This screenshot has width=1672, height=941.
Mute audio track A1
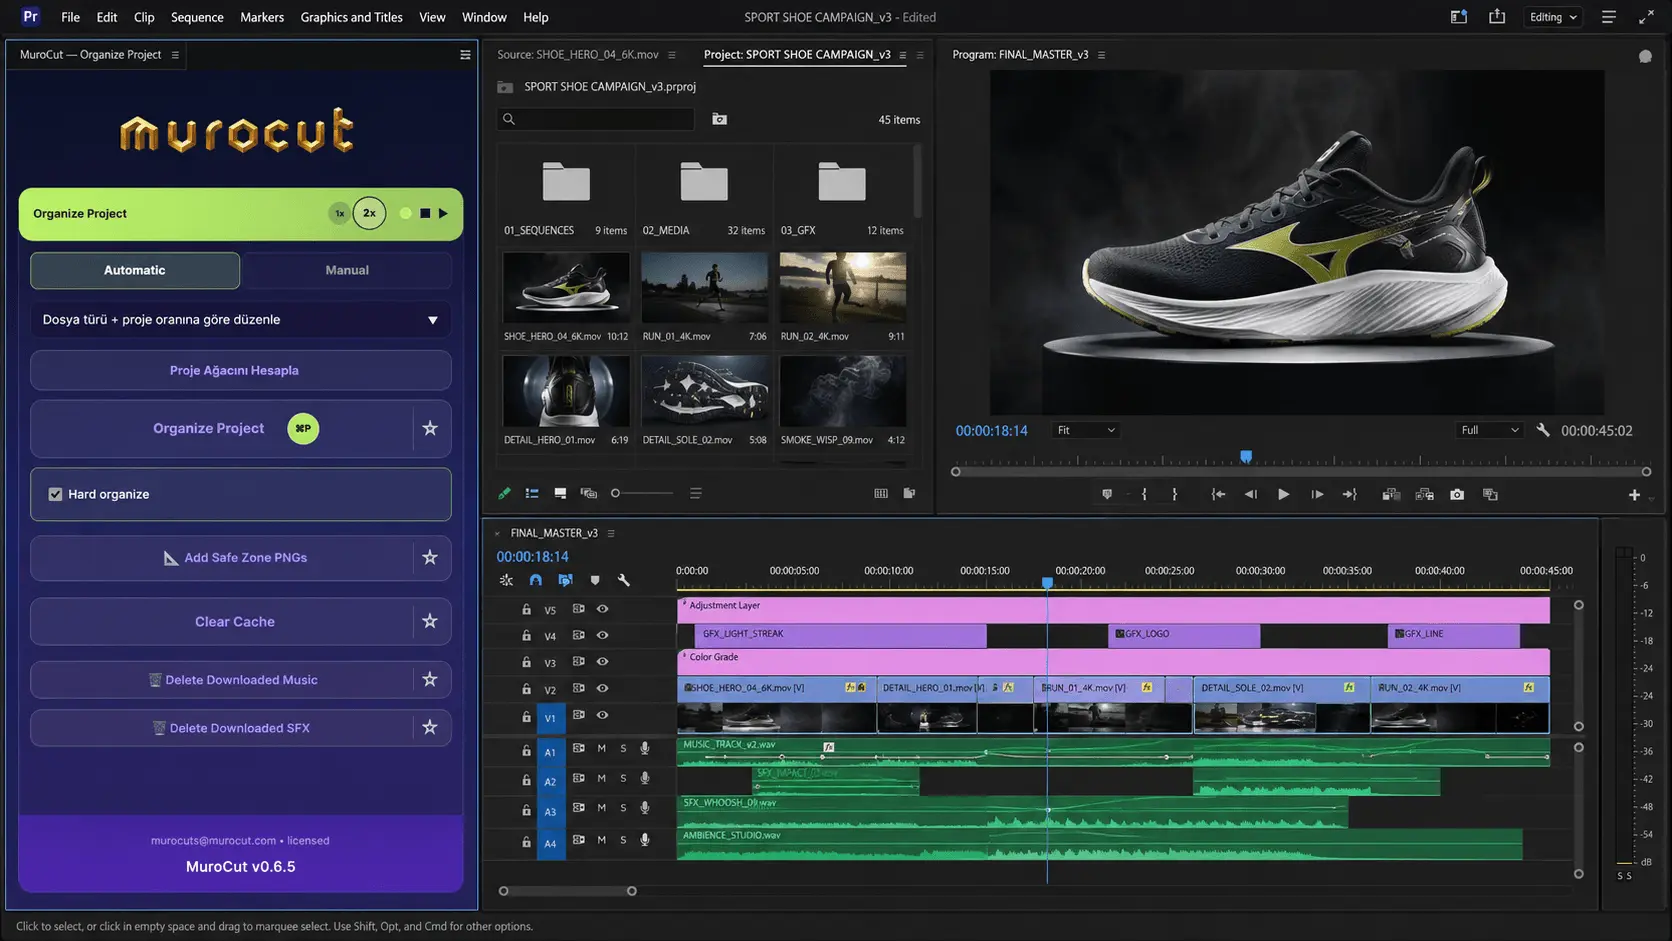601,748
